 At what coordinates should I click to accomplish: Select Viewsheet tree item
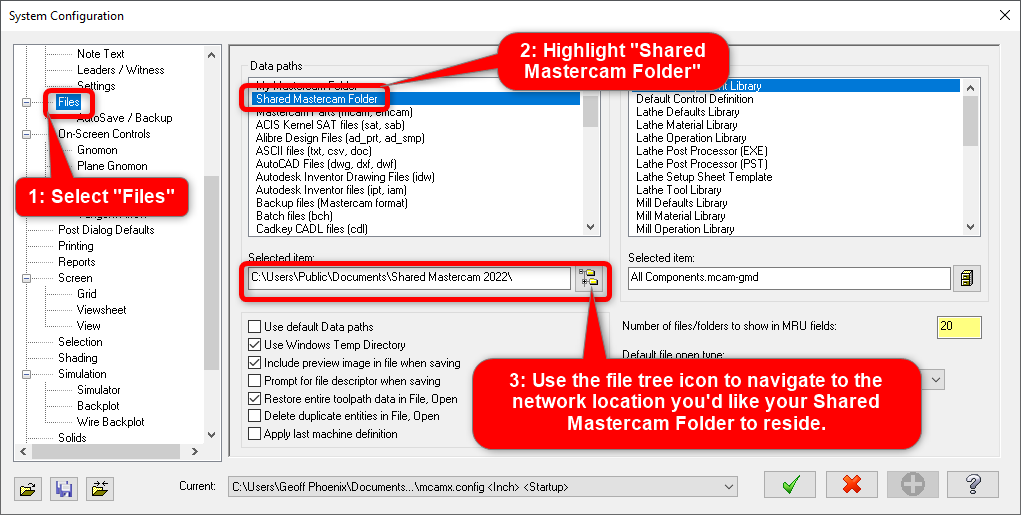102,310
